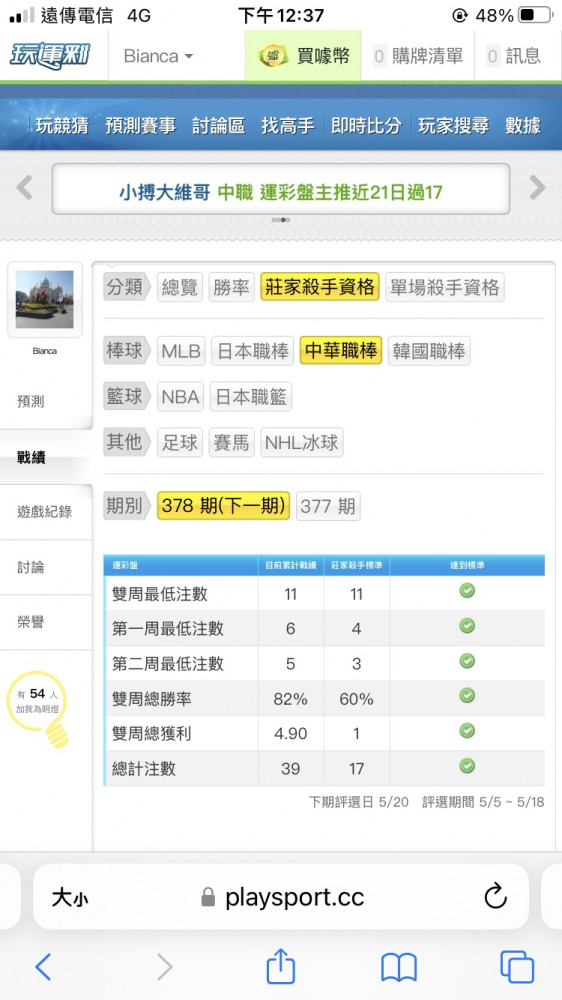Expand the Bianca account dropdown

(x=158, y=56)
